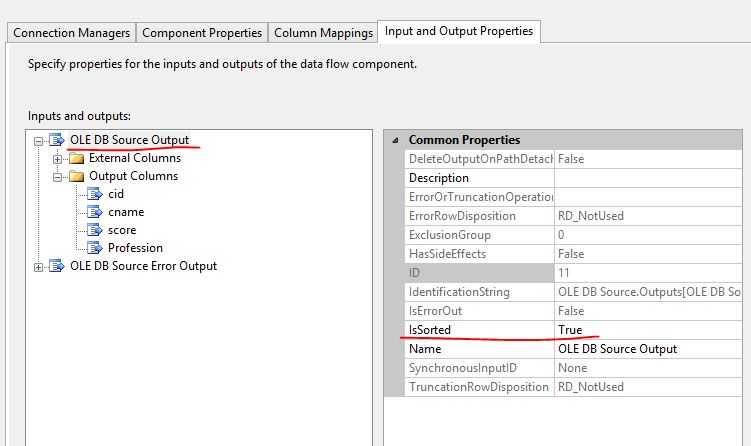Go to the Column Mappings tab

323,33
